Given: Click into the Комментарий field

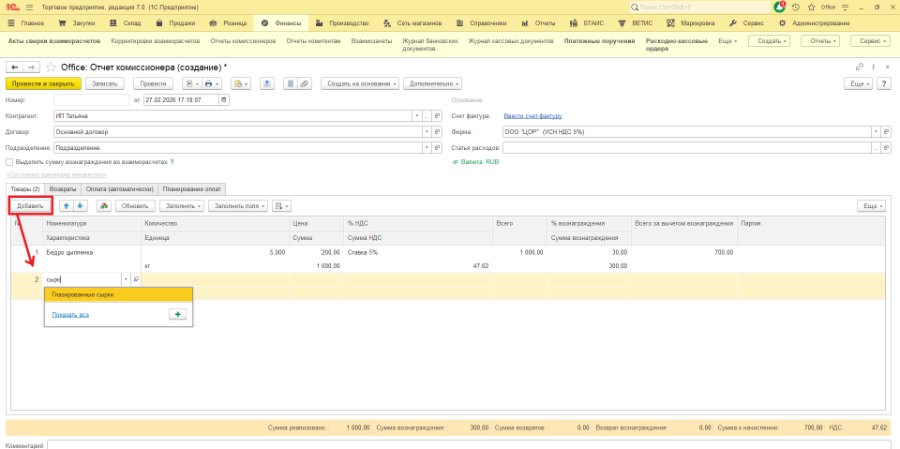Looking at the screenshot, I should click(470, 444).
